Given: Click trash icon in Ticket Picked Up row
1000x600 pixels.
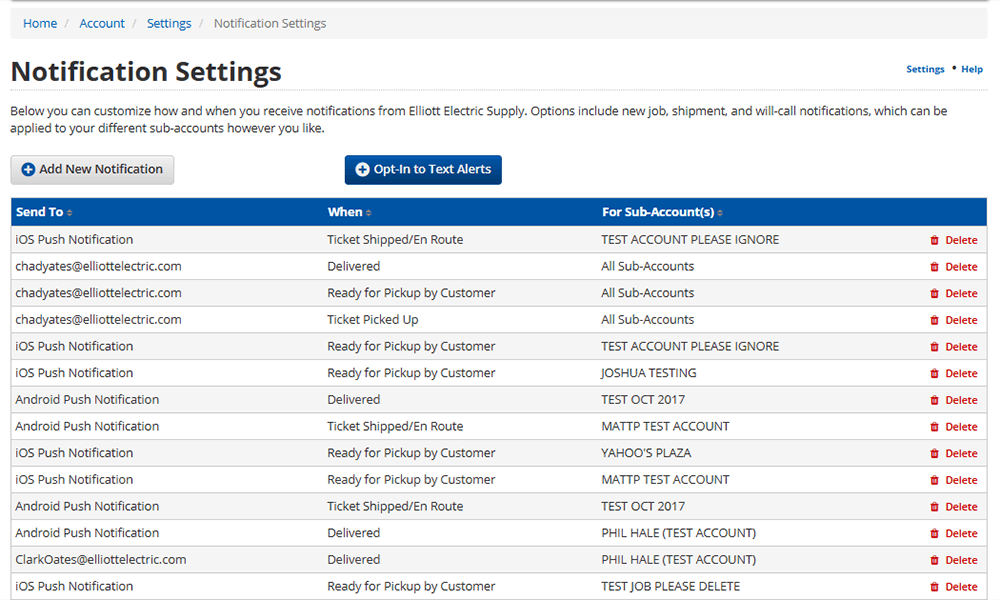Looking at the screenshot, I should coord(934,320).
